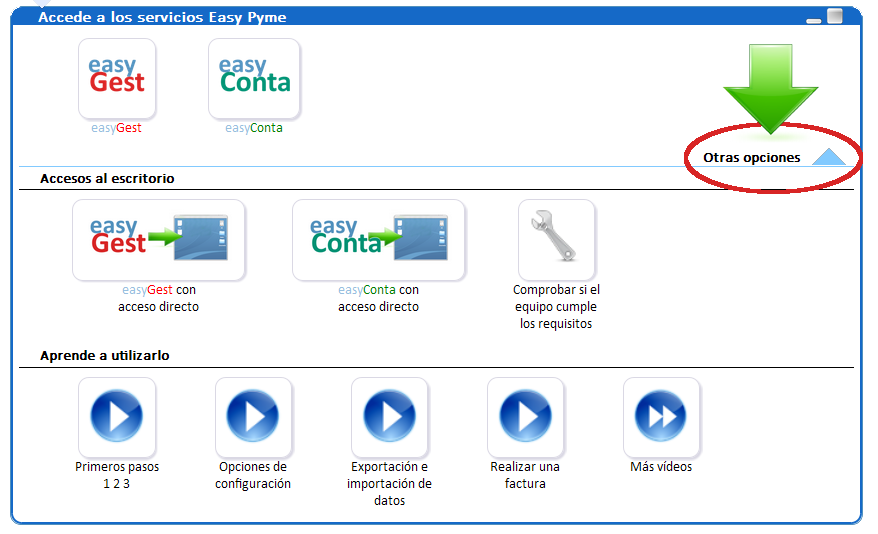
Task: Click the 'Más vídeos' caption
Action: 661,467
